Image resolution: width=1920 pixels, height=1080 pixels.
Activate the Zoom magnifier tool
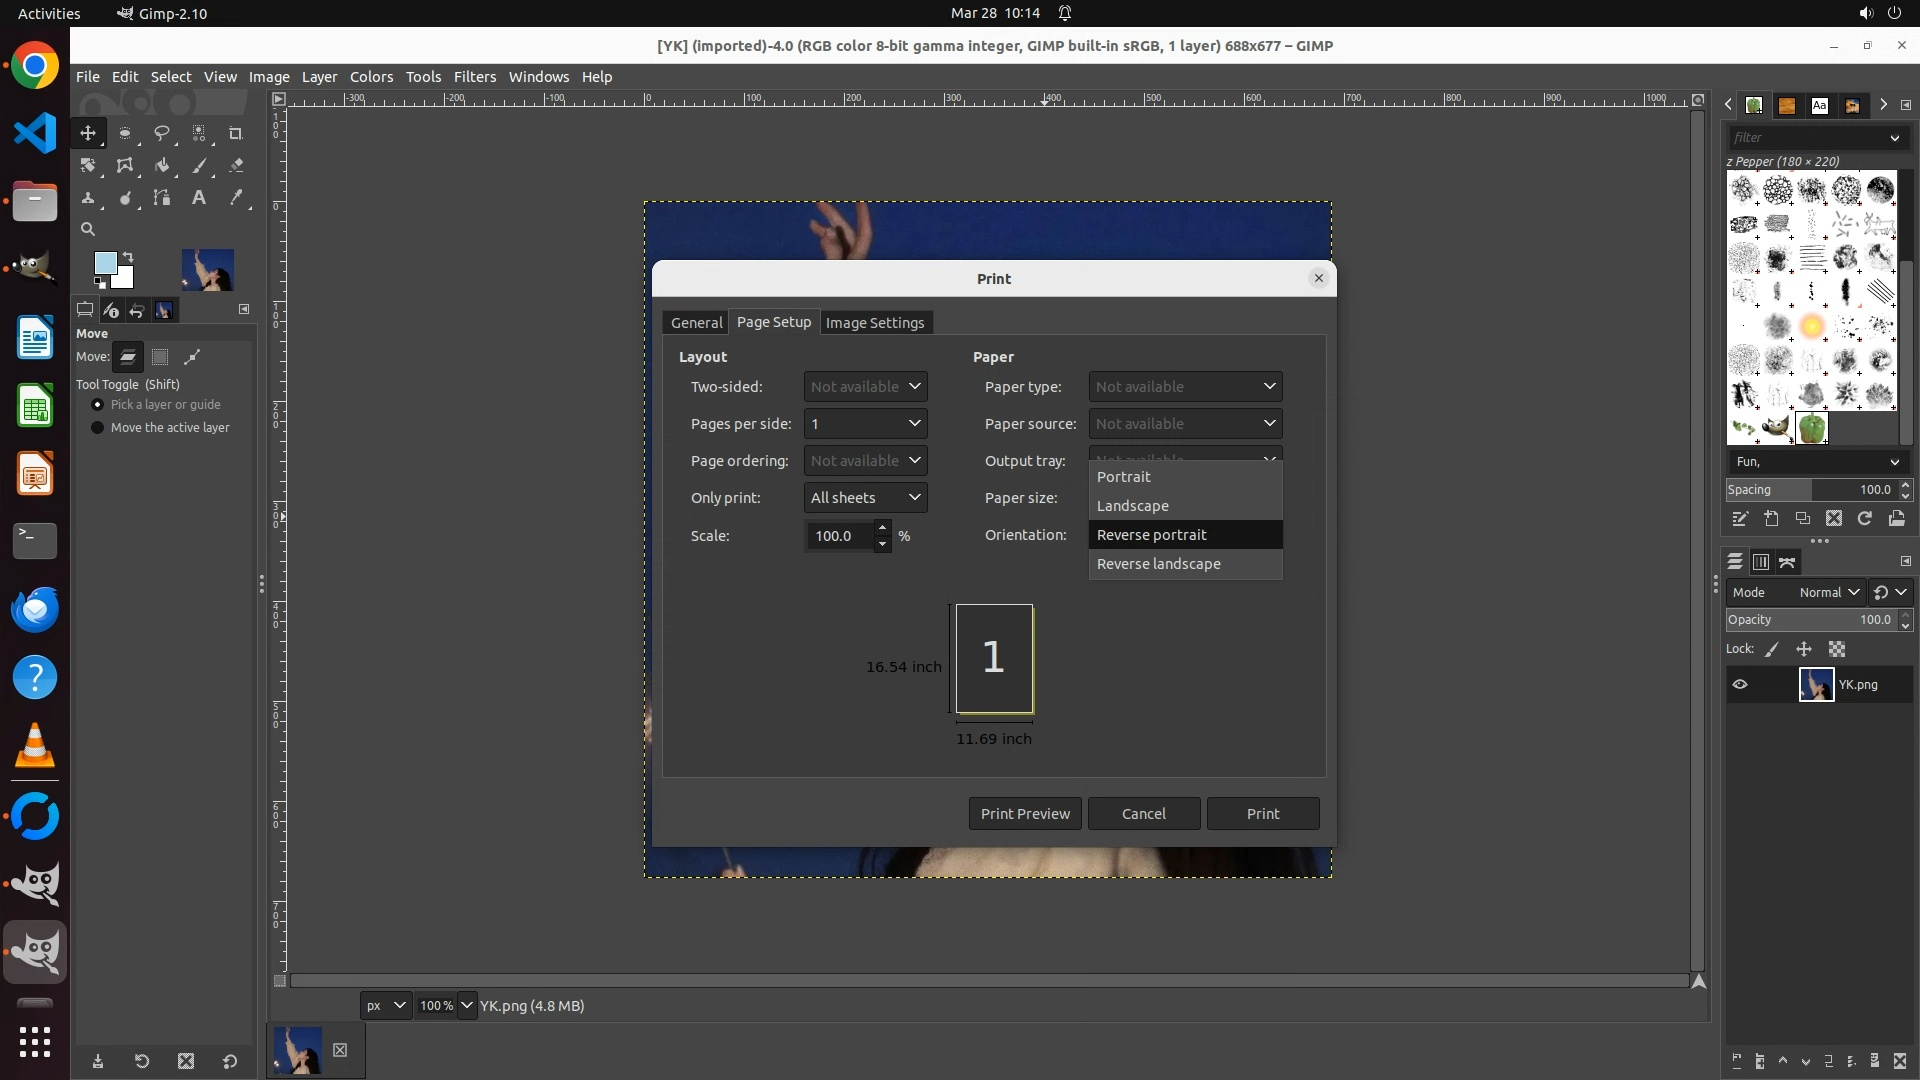point(88,230)
